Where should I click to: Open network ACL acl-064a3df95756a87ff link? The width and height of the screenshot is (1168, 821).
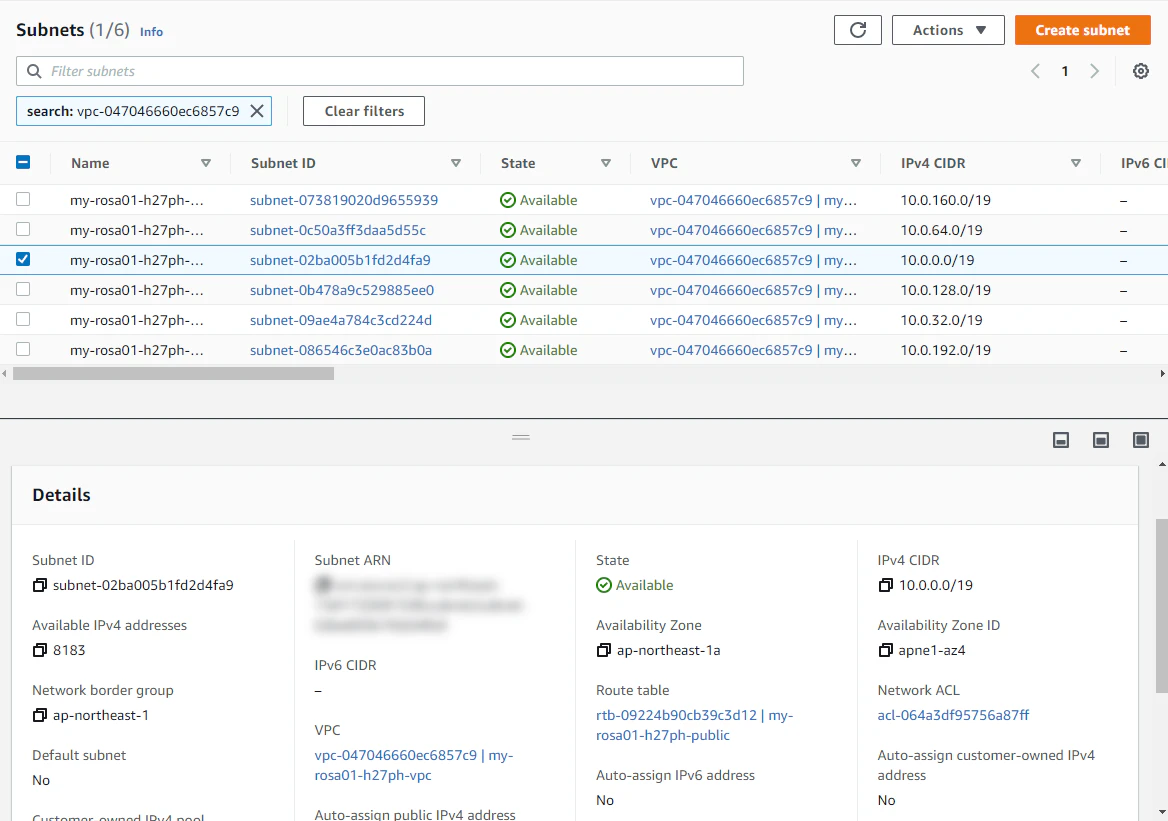[x=953, y=715]
